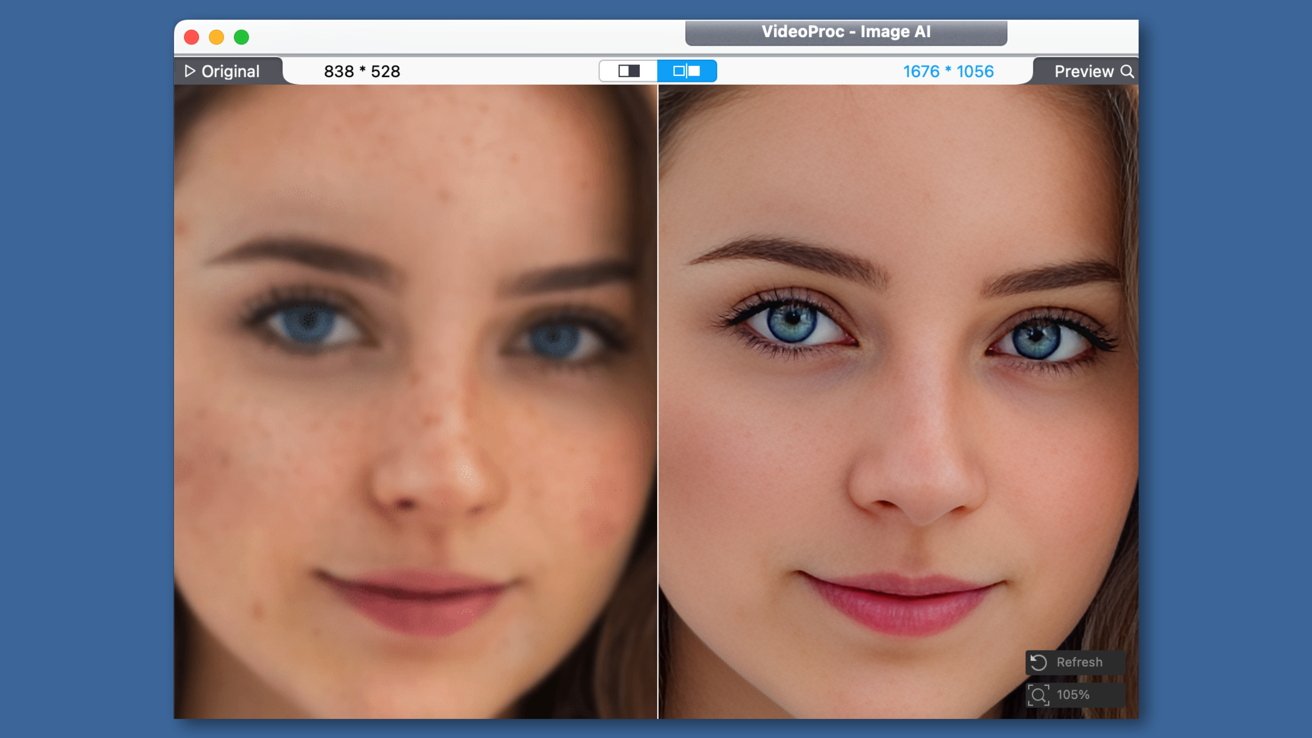
Task: Minimize the window with the yellow button
Action: coord(216,37)
